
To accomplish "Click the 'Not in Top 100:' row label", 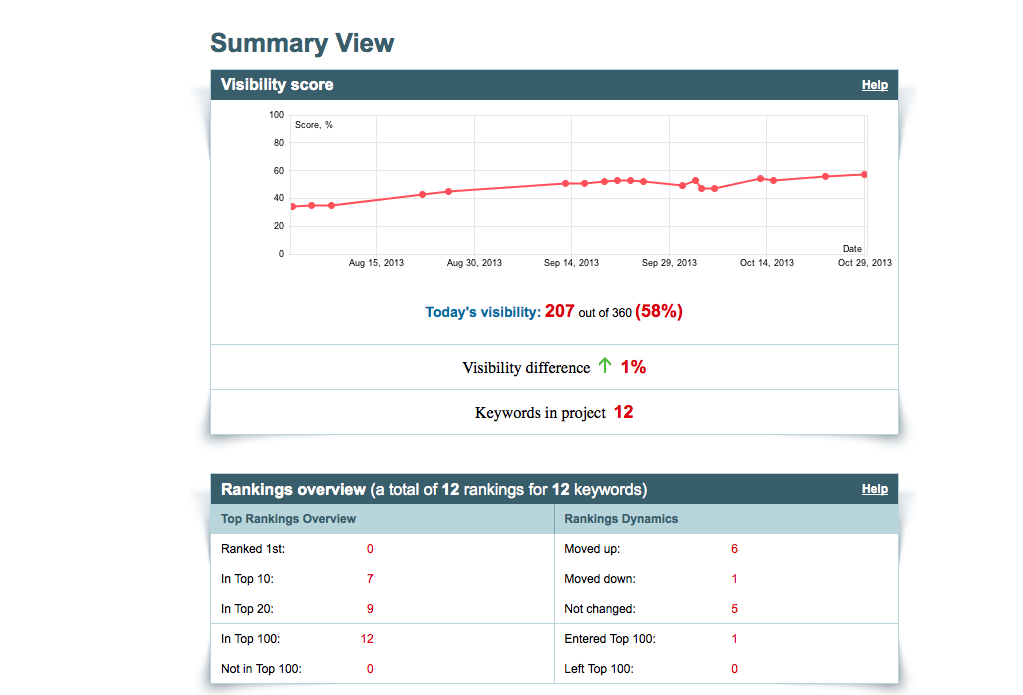I will [261, 669].
